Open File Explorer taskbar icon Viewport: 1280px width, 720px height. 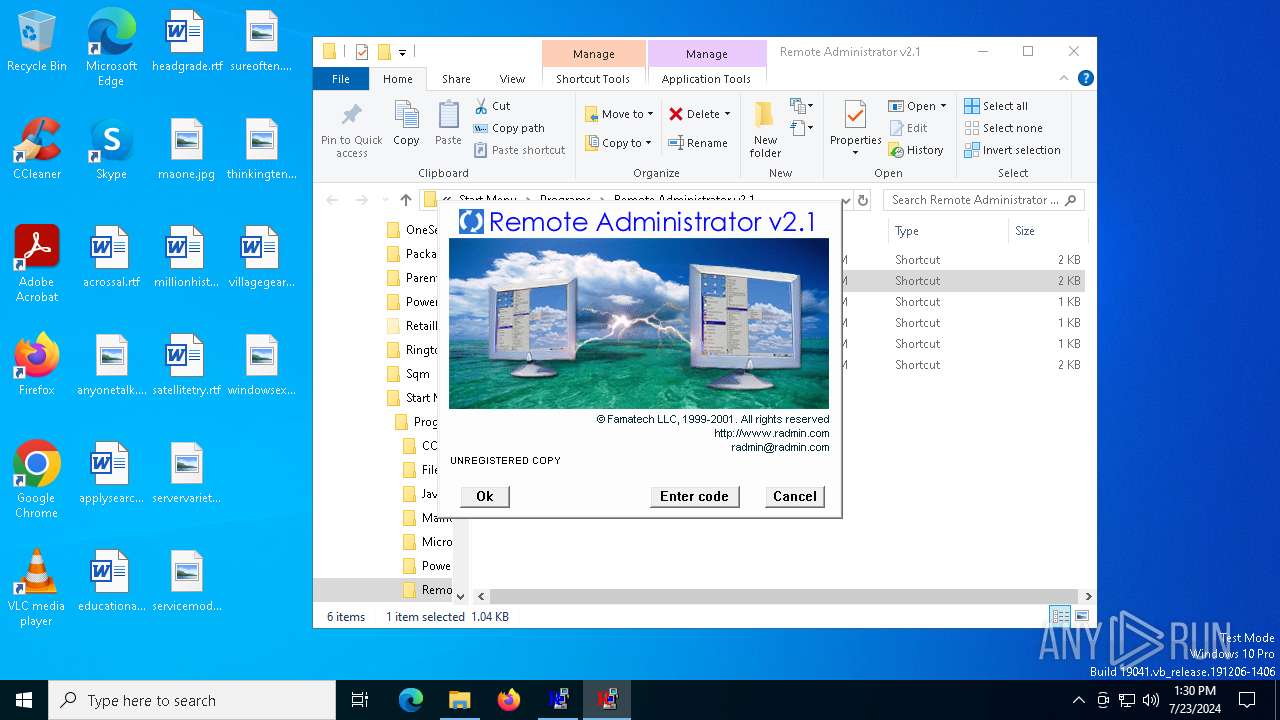coord(459,700)
